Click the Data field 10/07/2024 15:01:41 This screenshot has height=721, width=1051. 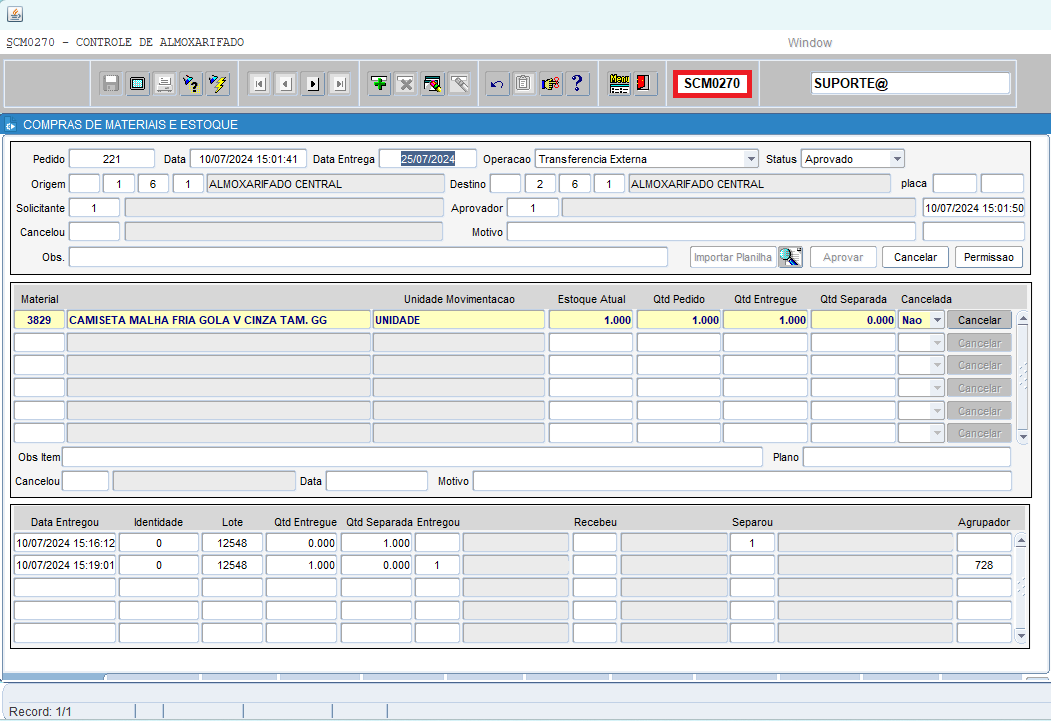coord(248,159)
